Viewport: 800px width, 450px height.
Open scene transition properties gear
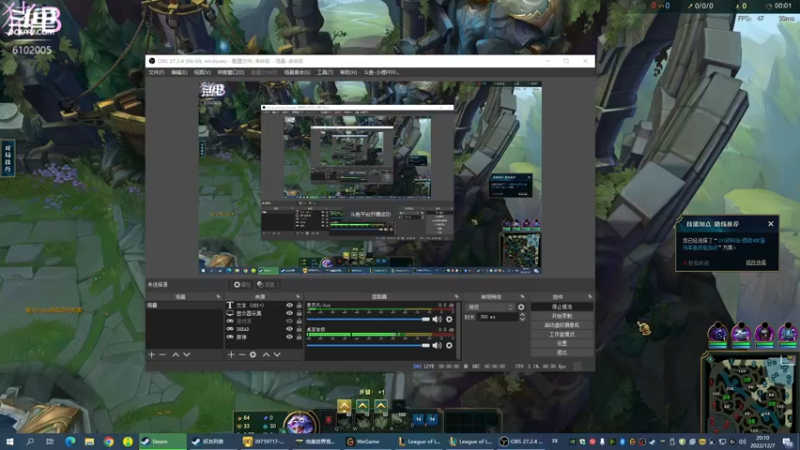[521, 307]
